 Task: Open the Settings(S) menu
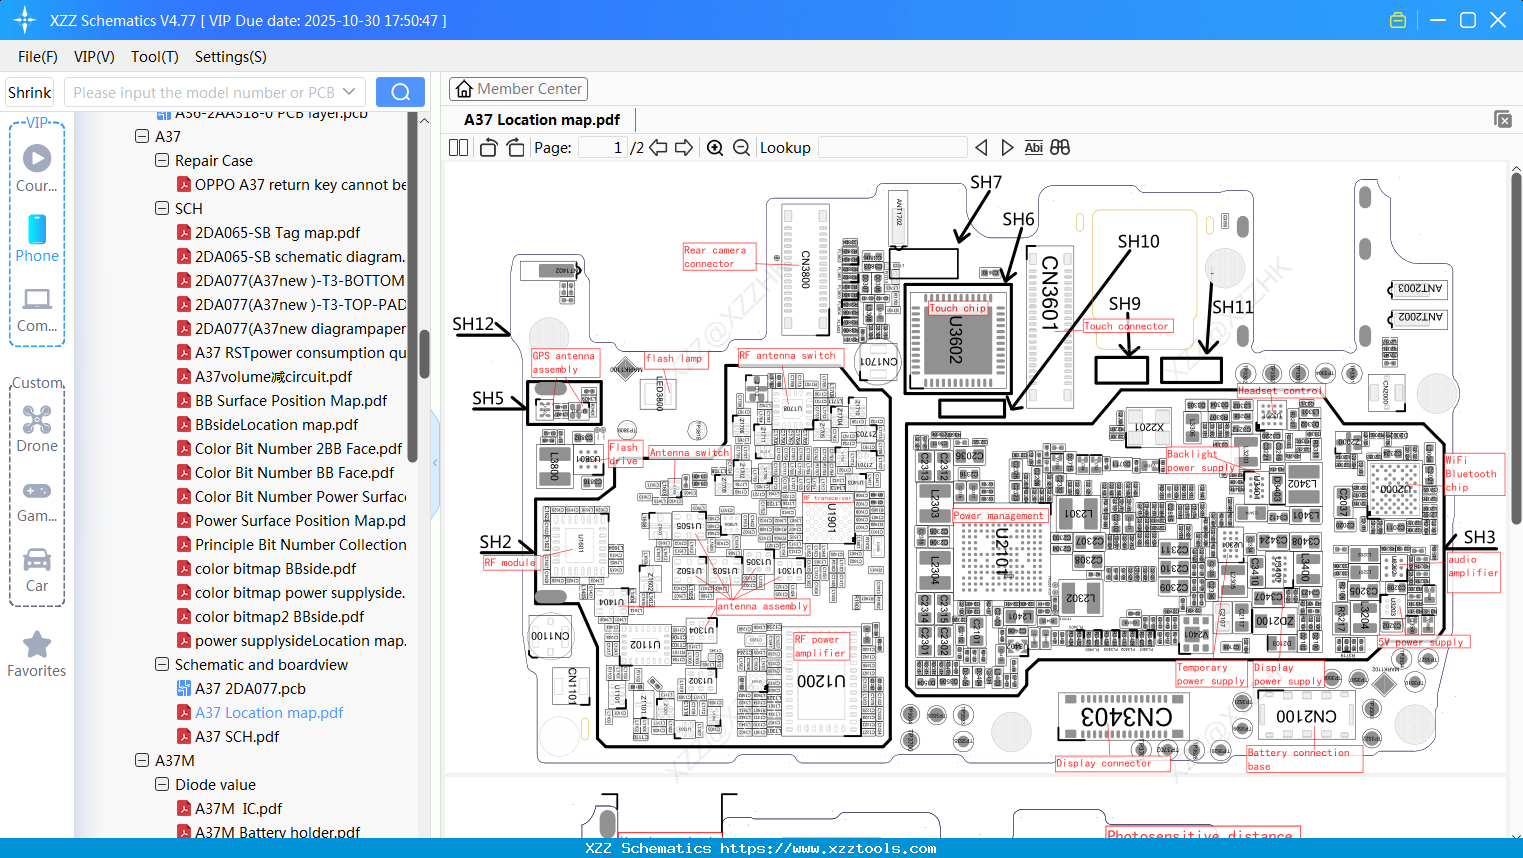(x=231, y=57)
